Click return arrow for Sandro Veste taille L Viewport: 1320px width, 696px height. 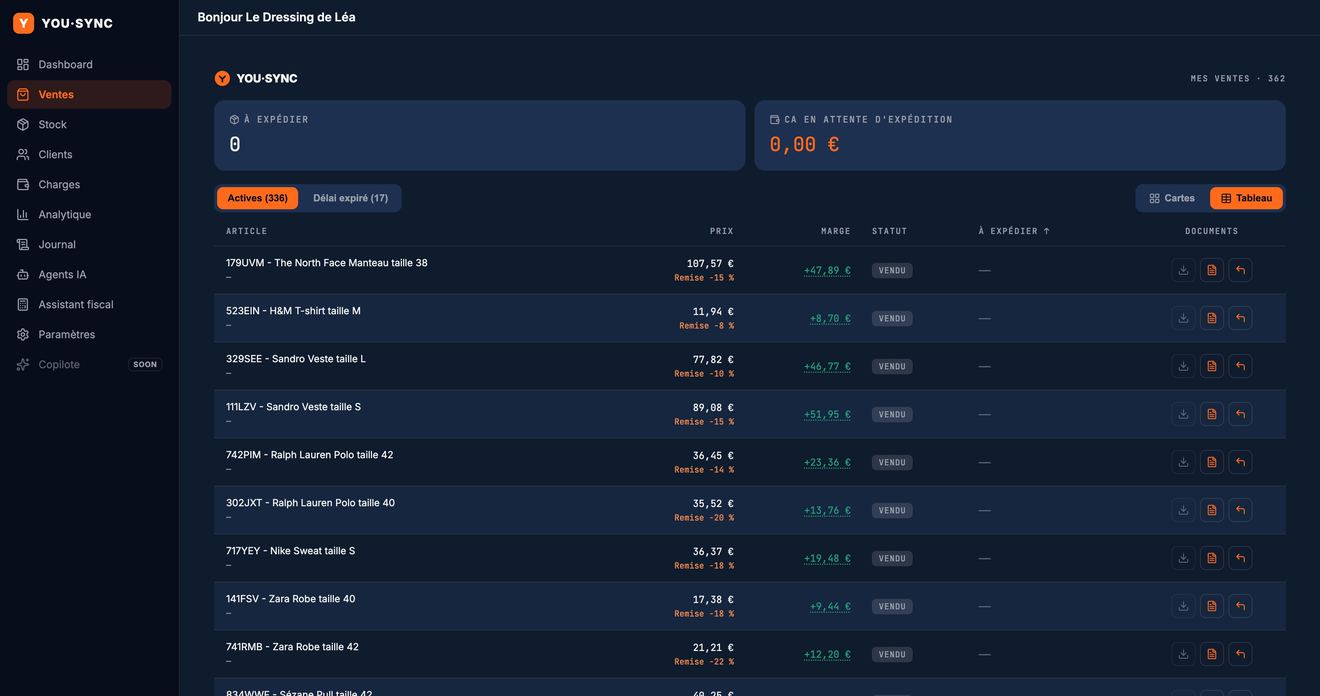click(1240, 366)
